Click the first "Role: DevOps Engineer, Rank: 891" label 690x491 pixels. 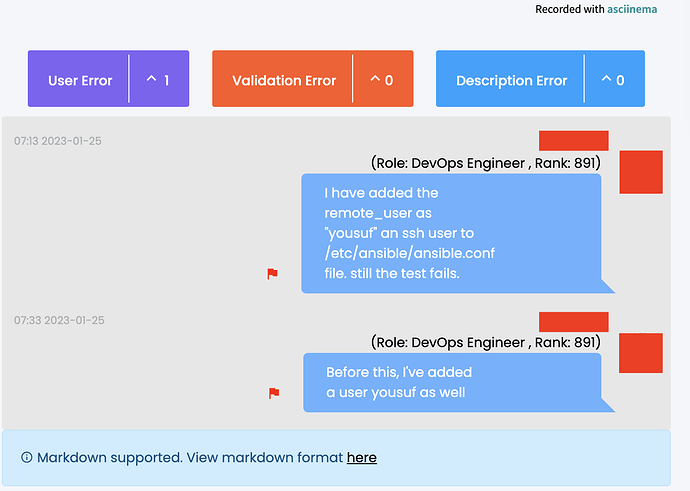[x=485, y=162]
